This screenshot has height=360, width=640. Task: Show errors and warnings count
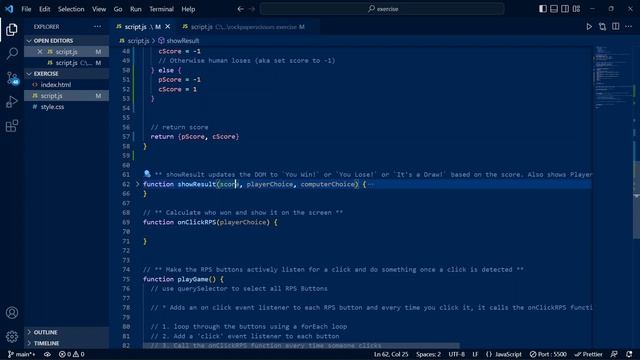72,354
